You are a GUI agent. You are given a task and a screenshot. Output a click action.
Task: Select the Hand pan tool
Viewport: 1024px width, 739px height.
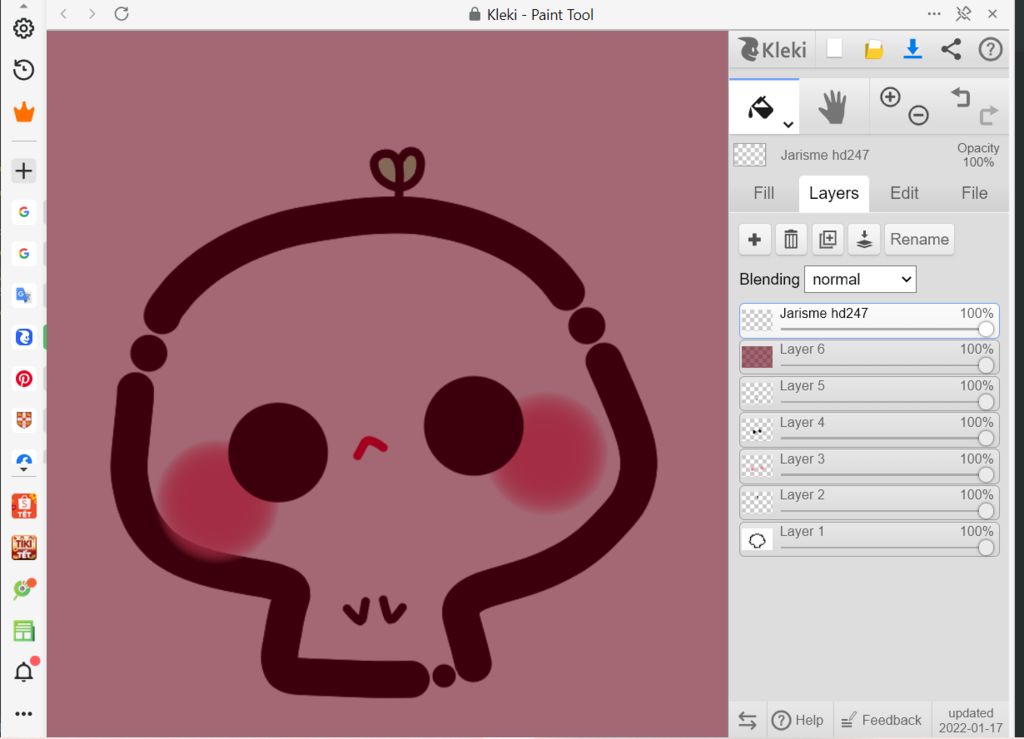coord(833,107)
